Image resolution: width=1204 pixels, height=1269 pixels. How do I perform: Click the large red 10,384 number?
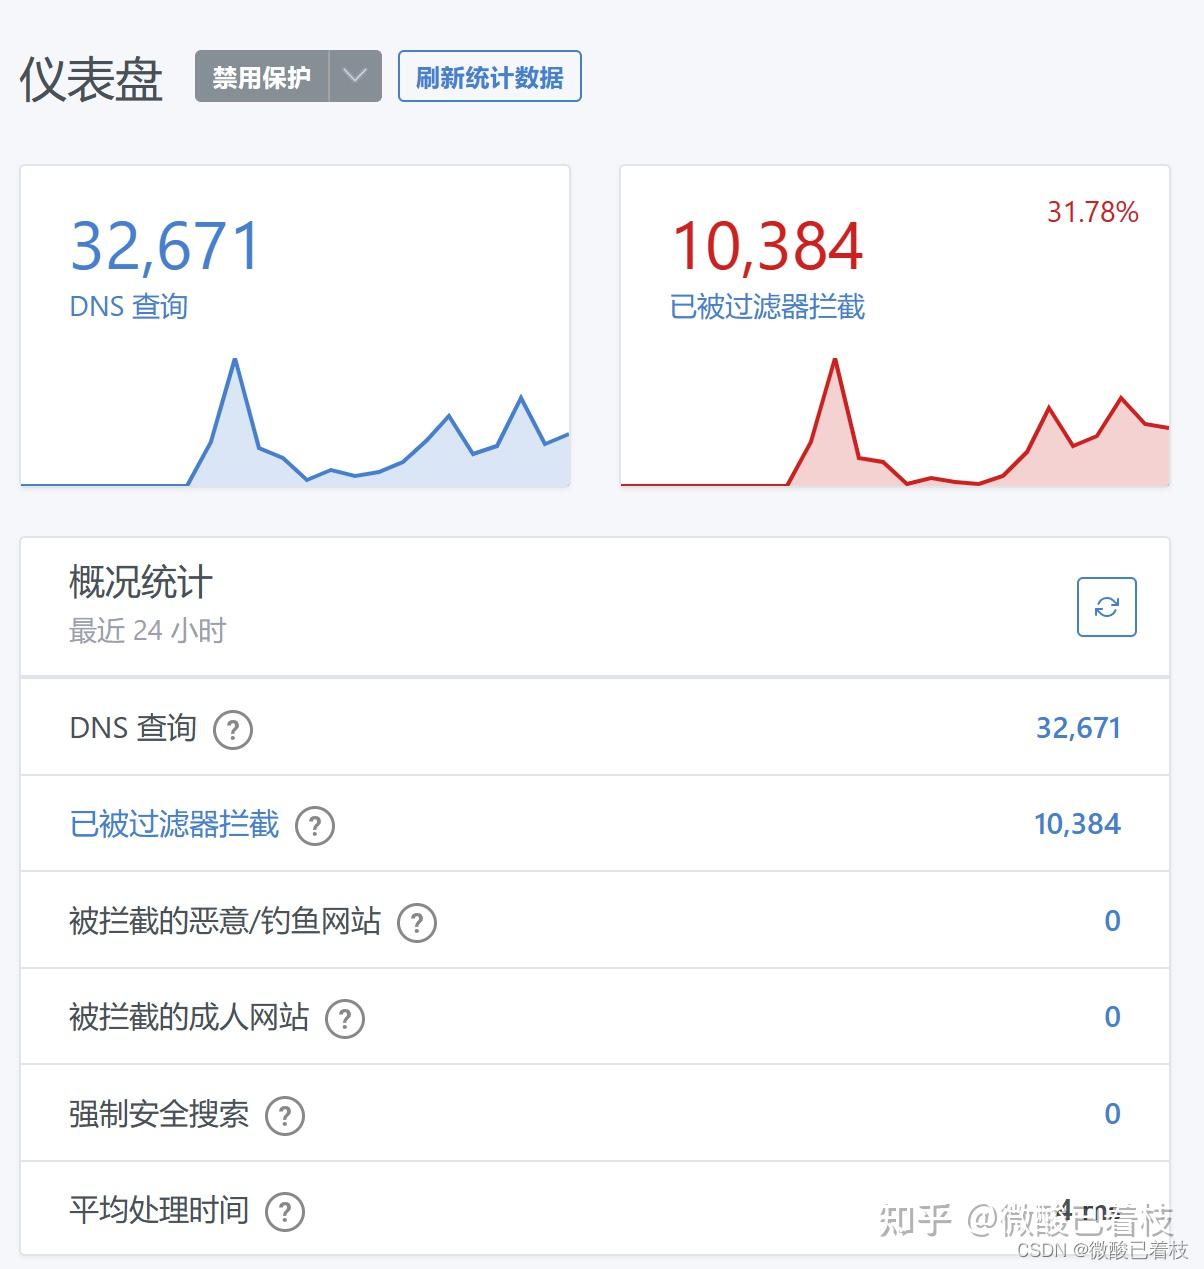(x=767, y=247)
